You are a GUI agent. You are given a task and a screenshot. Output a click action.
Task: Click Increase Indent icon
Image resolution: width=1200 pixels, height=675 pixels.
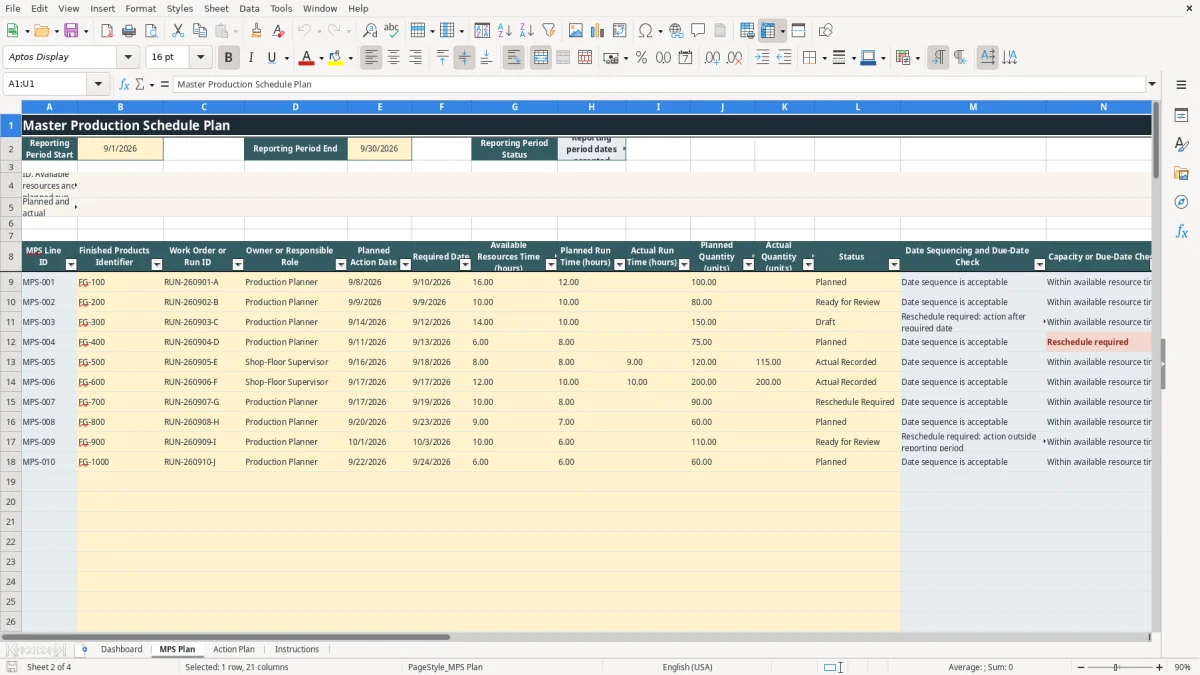762,58
